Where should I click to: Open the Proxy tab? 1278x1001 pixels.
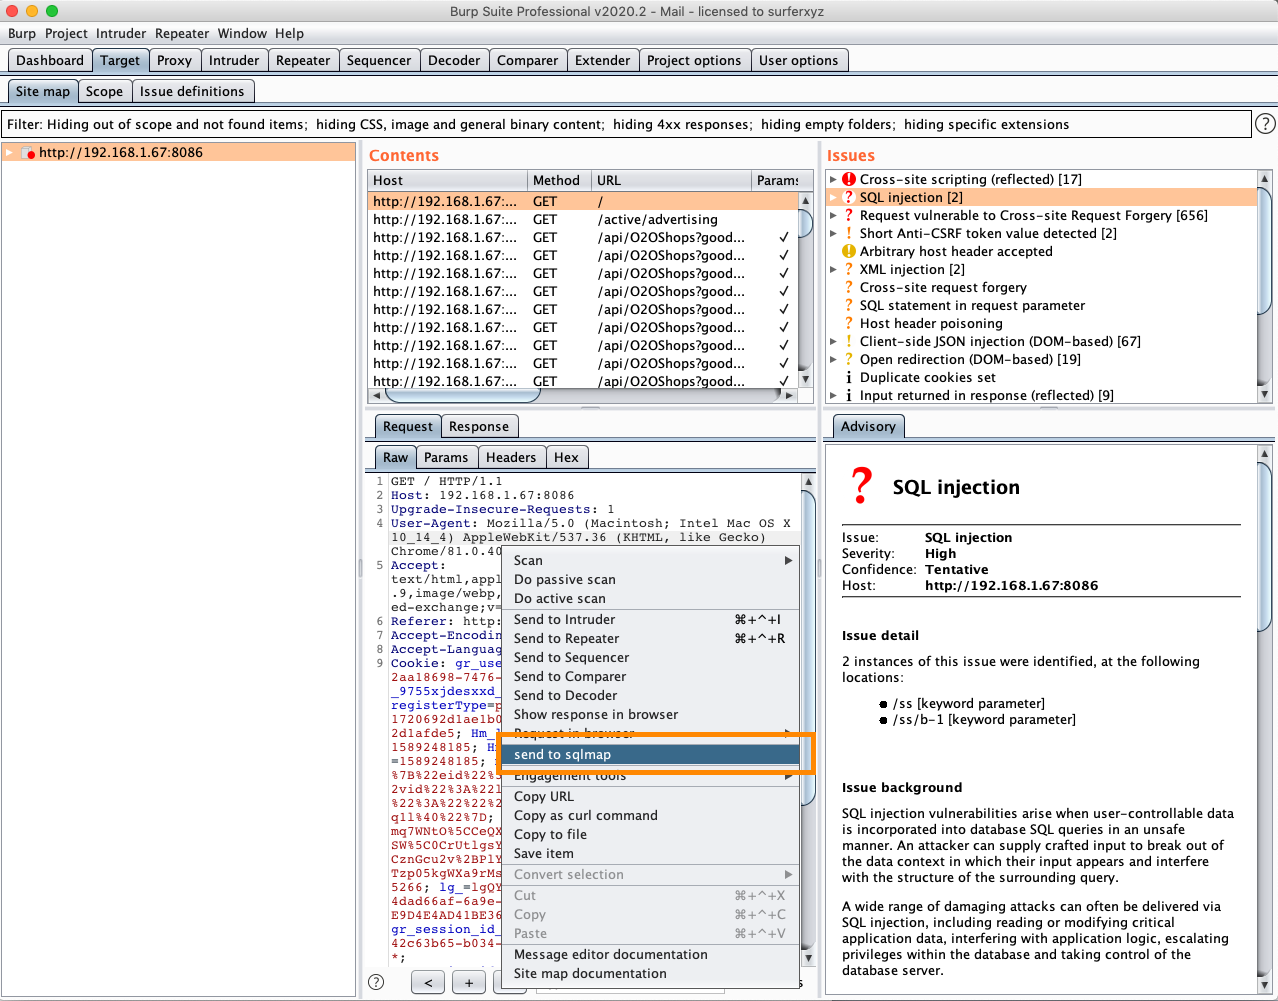click(x=174, y=61)
